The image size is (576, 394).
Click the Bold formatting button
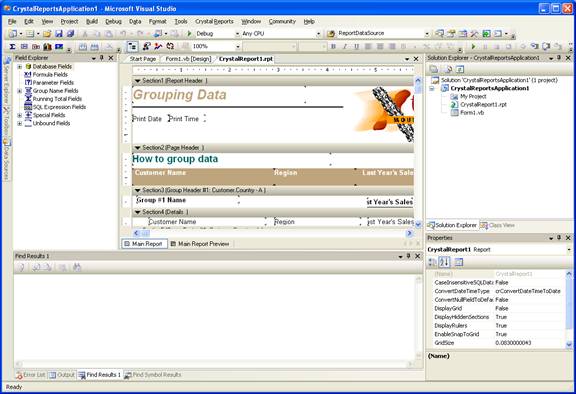coord(333,46)
